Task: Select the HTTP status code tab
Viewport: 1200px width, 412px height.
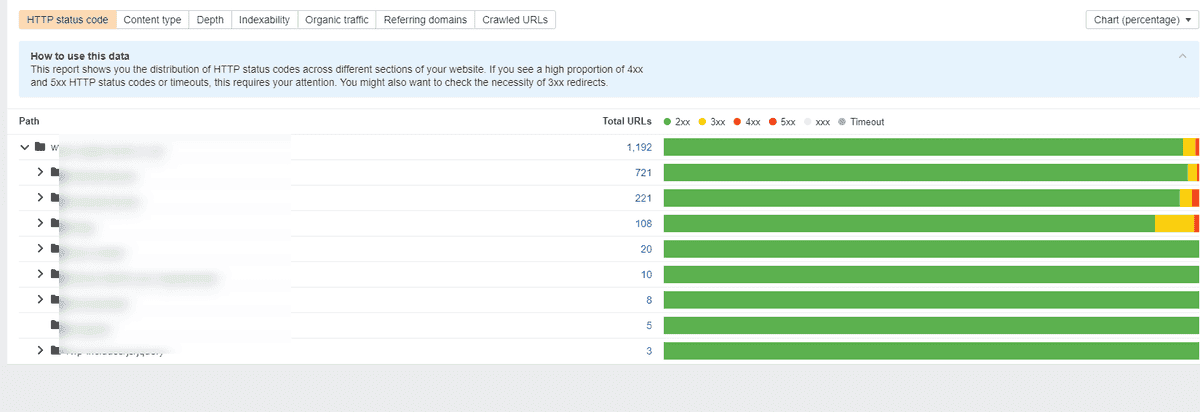Action: (68, 20)
